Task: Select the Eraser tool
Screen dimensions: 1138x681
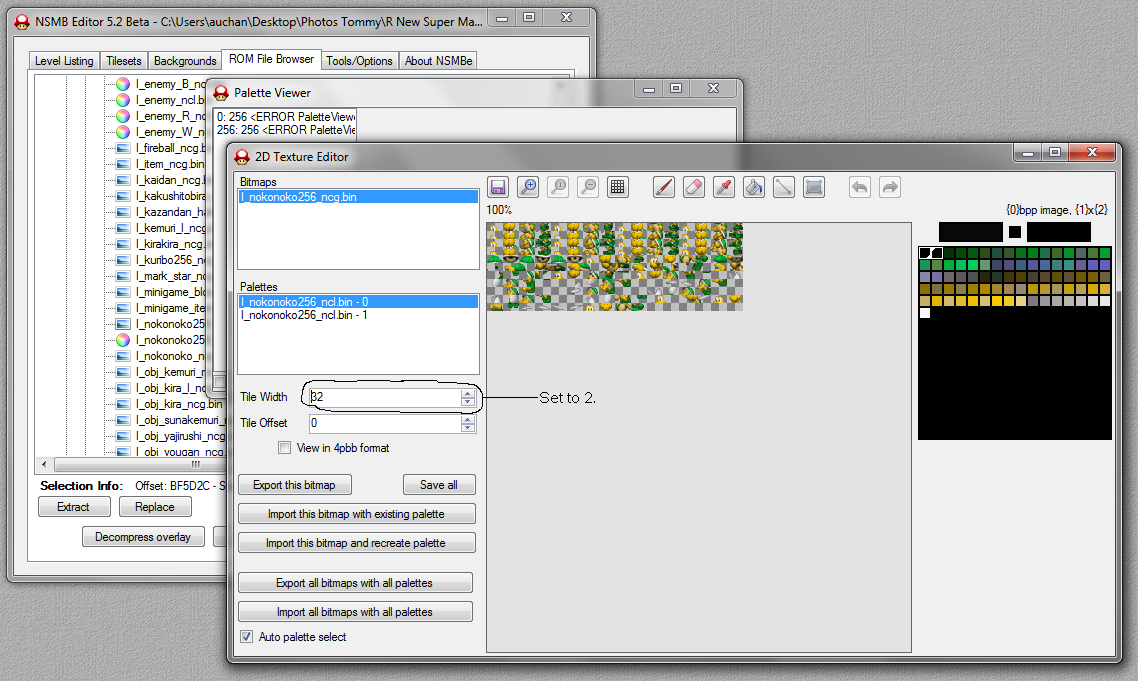Action: coord(694,187)
